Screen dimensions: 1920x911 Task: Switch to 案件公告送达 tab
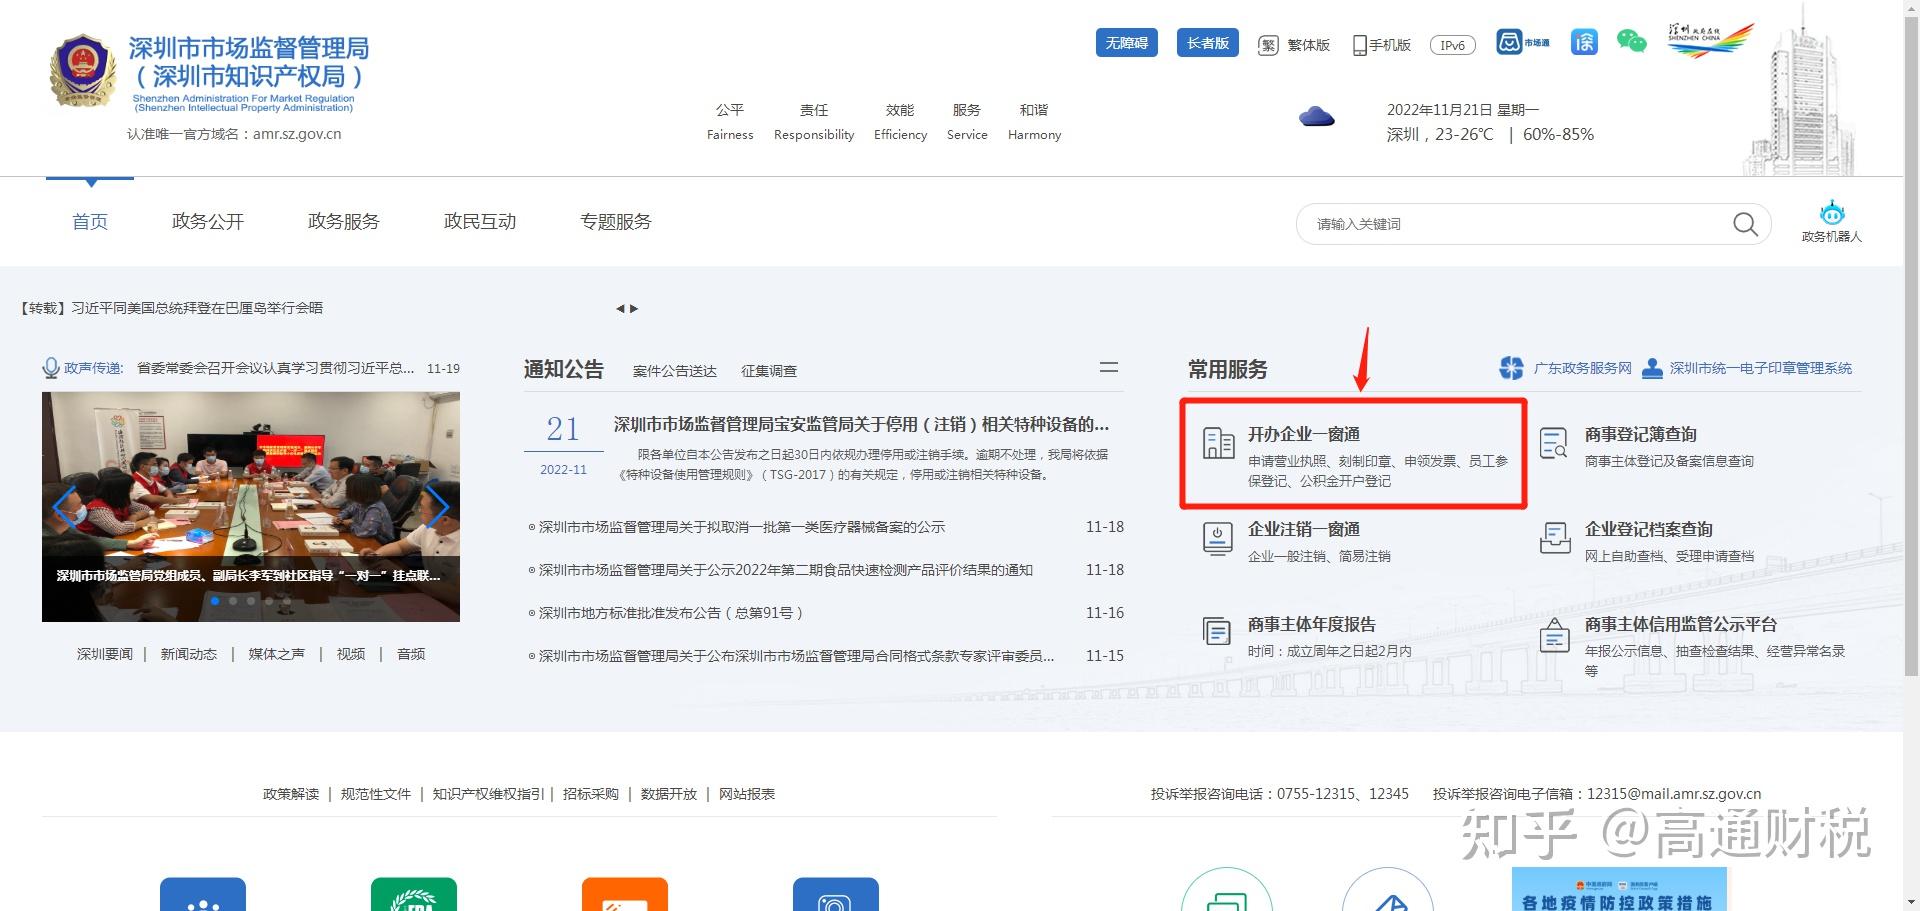(x=675, y=371)
